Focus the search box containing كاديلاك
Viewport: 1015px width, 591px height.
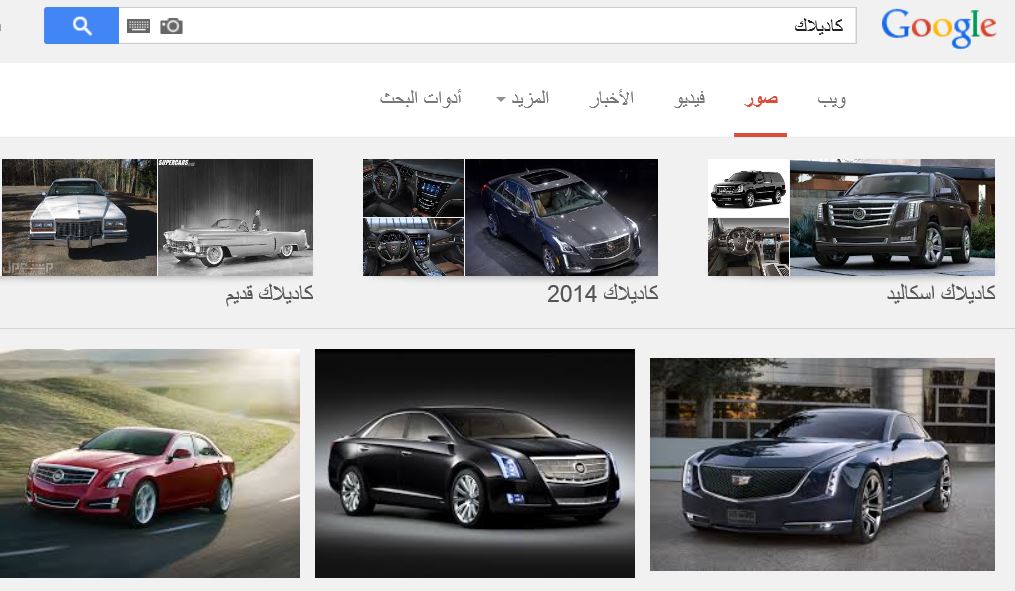pos(487,26)
